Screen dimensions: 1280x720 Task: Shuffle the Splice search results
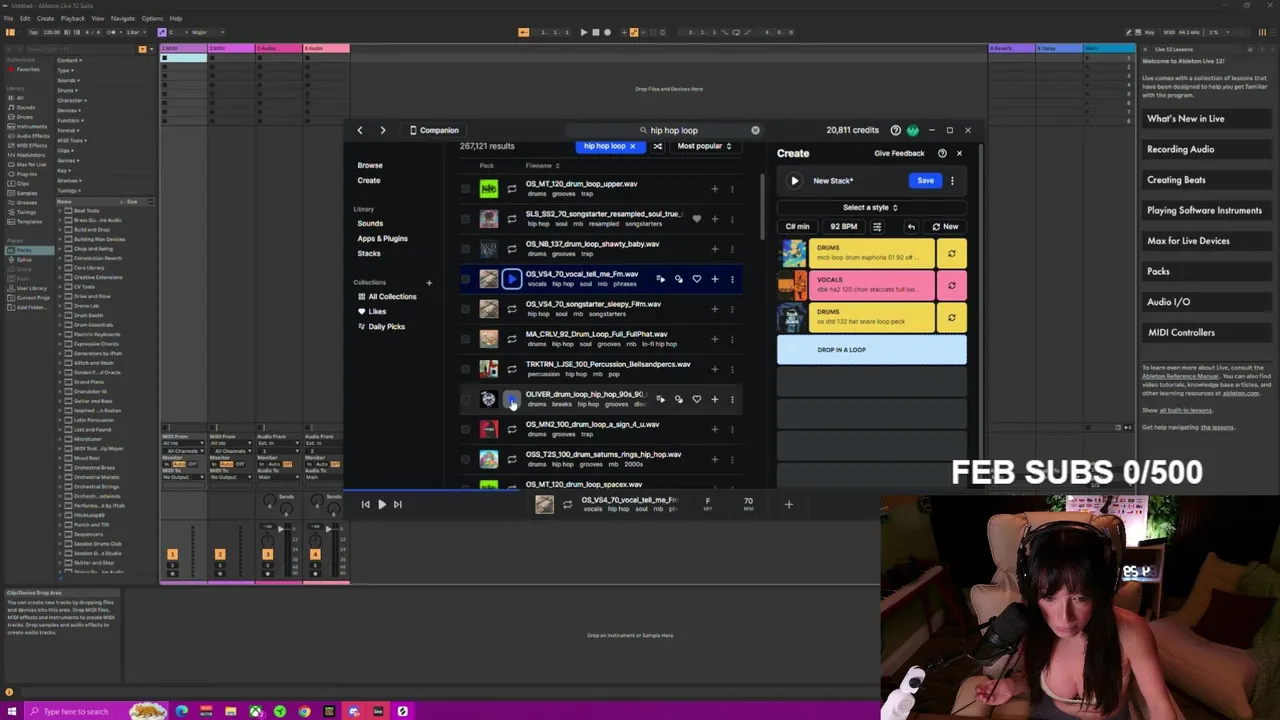pos(657,146)
